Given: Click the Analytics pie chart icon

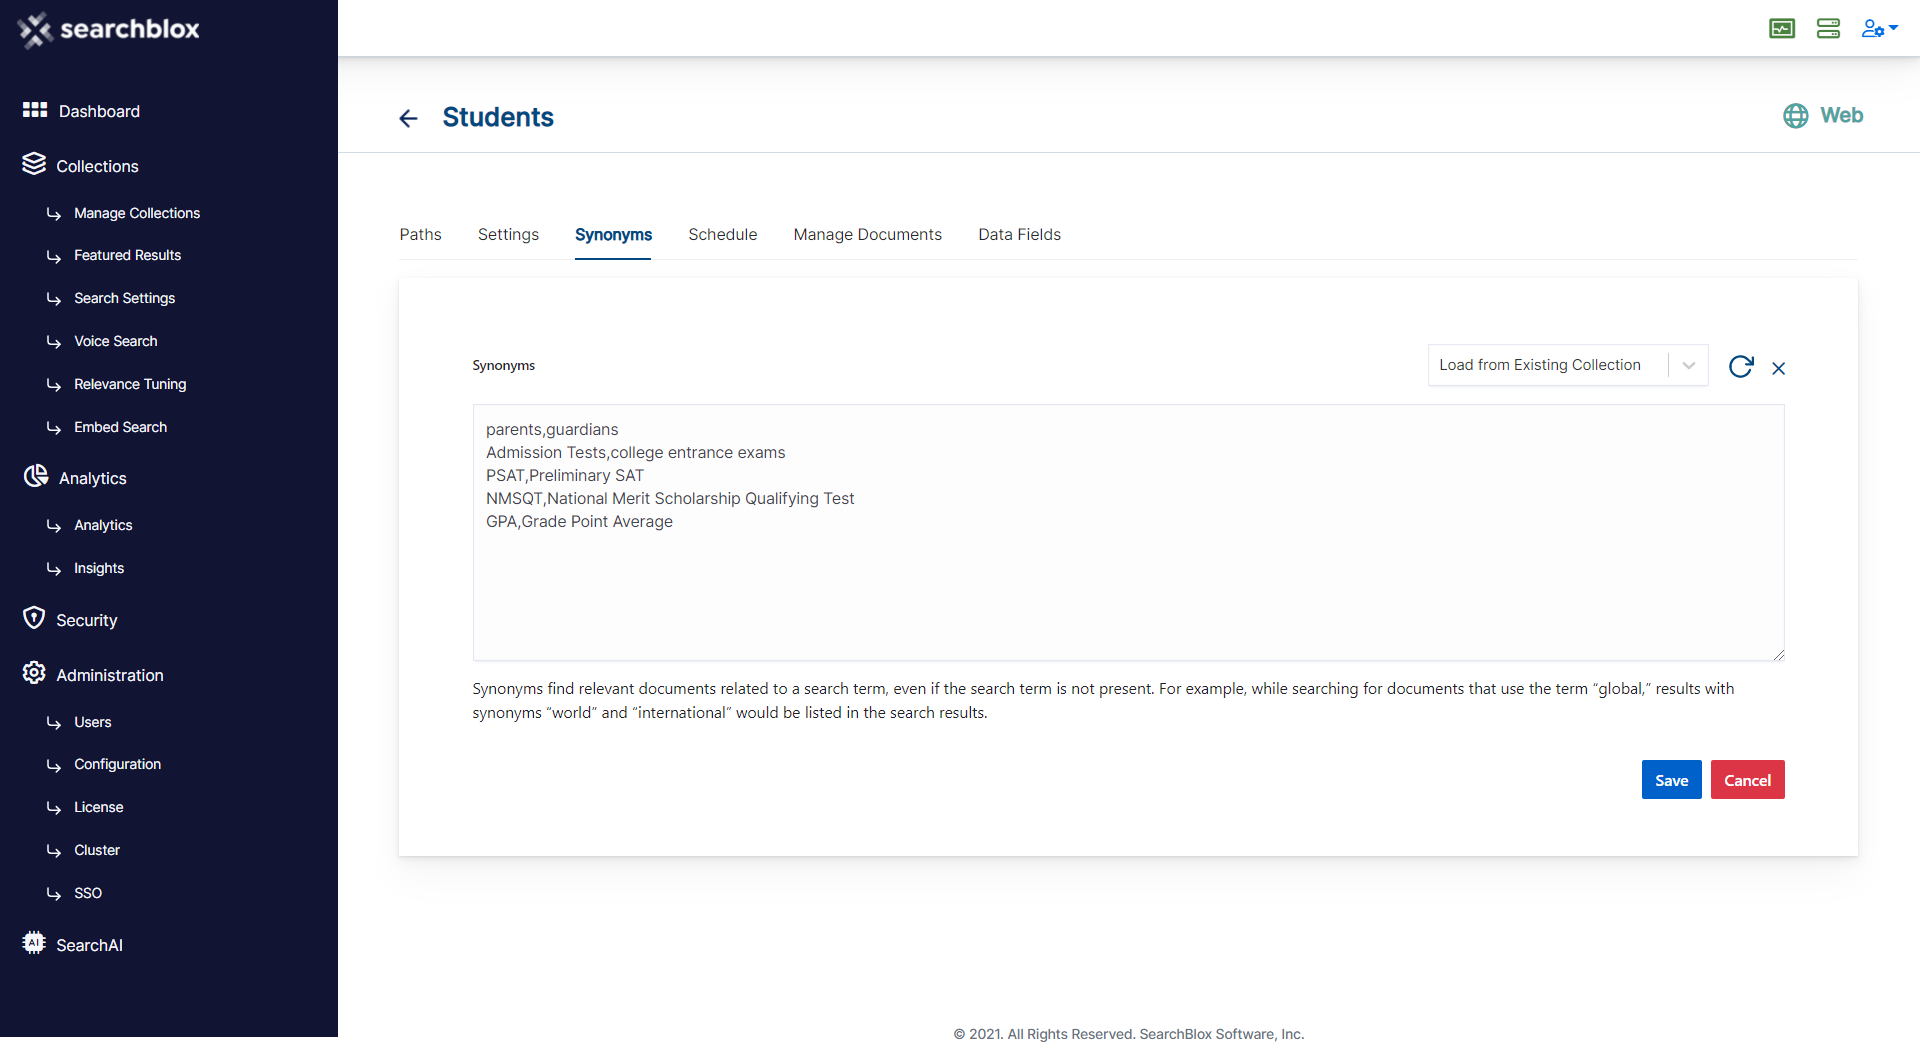Looking at the screenshot, I should click(36, 476).
